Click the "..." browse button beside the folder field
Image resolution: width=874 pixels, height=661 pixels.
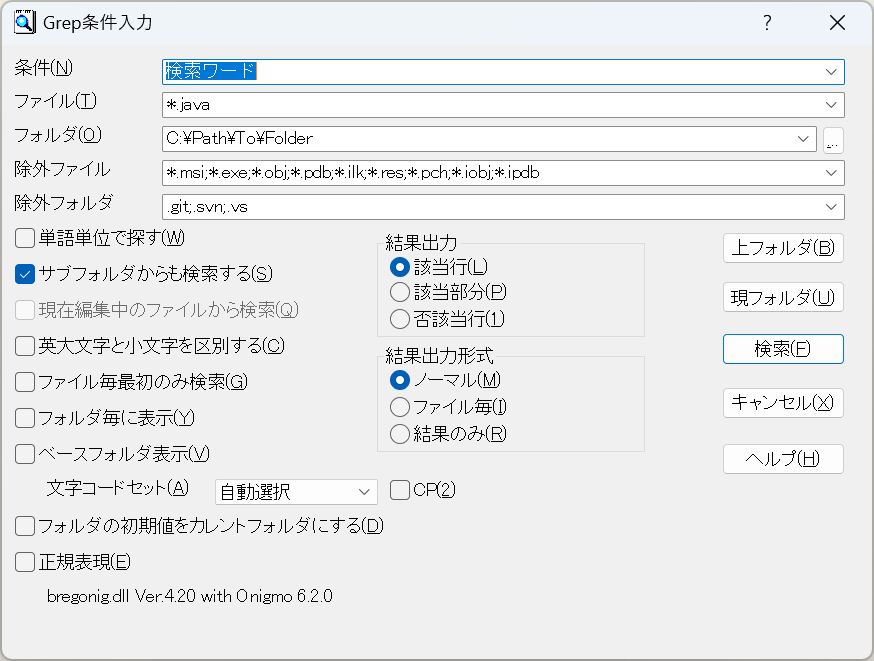tap(832, 138)
